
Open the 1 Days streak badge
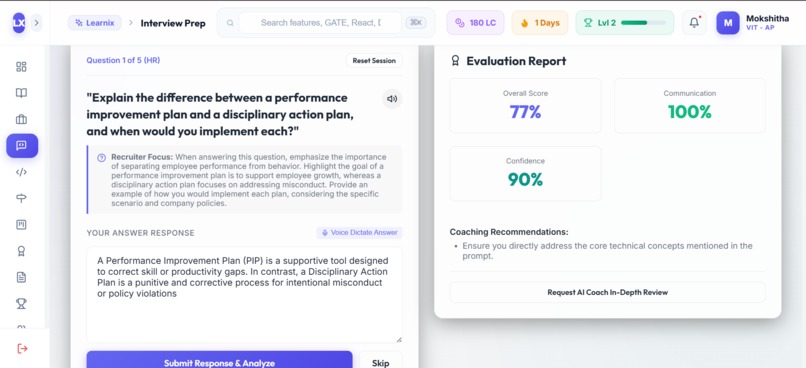point(540,23)
